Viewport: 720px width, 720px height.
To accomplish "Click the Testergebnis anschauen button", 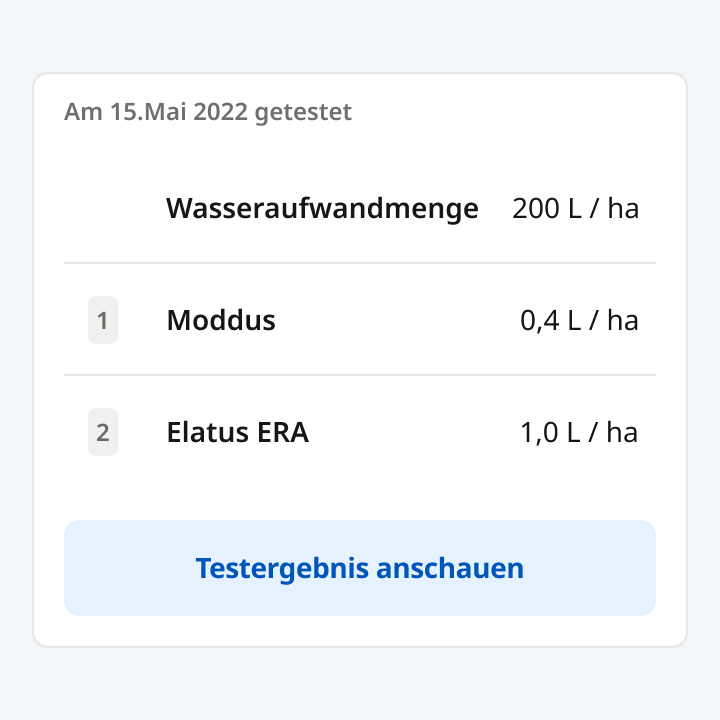I will (360, 568).
